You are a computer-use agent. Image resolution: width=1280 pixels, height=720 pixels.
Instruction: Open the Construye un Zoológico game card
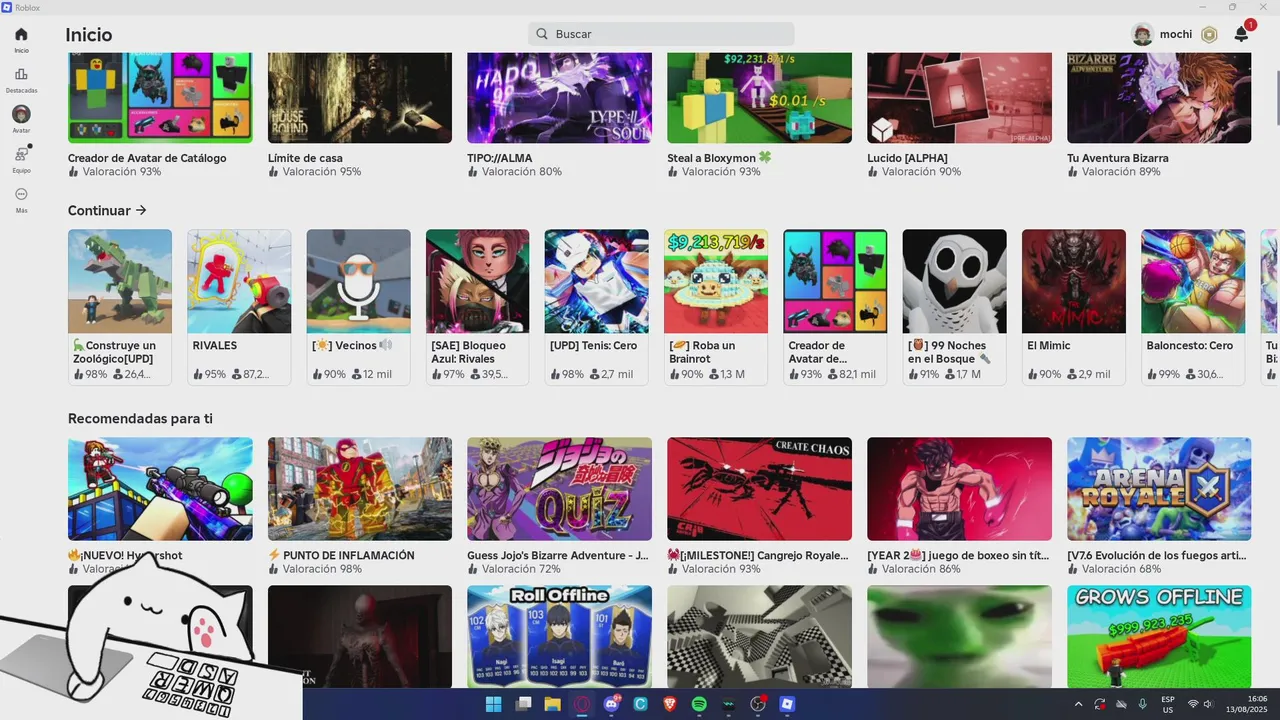[x=120, y=307]
